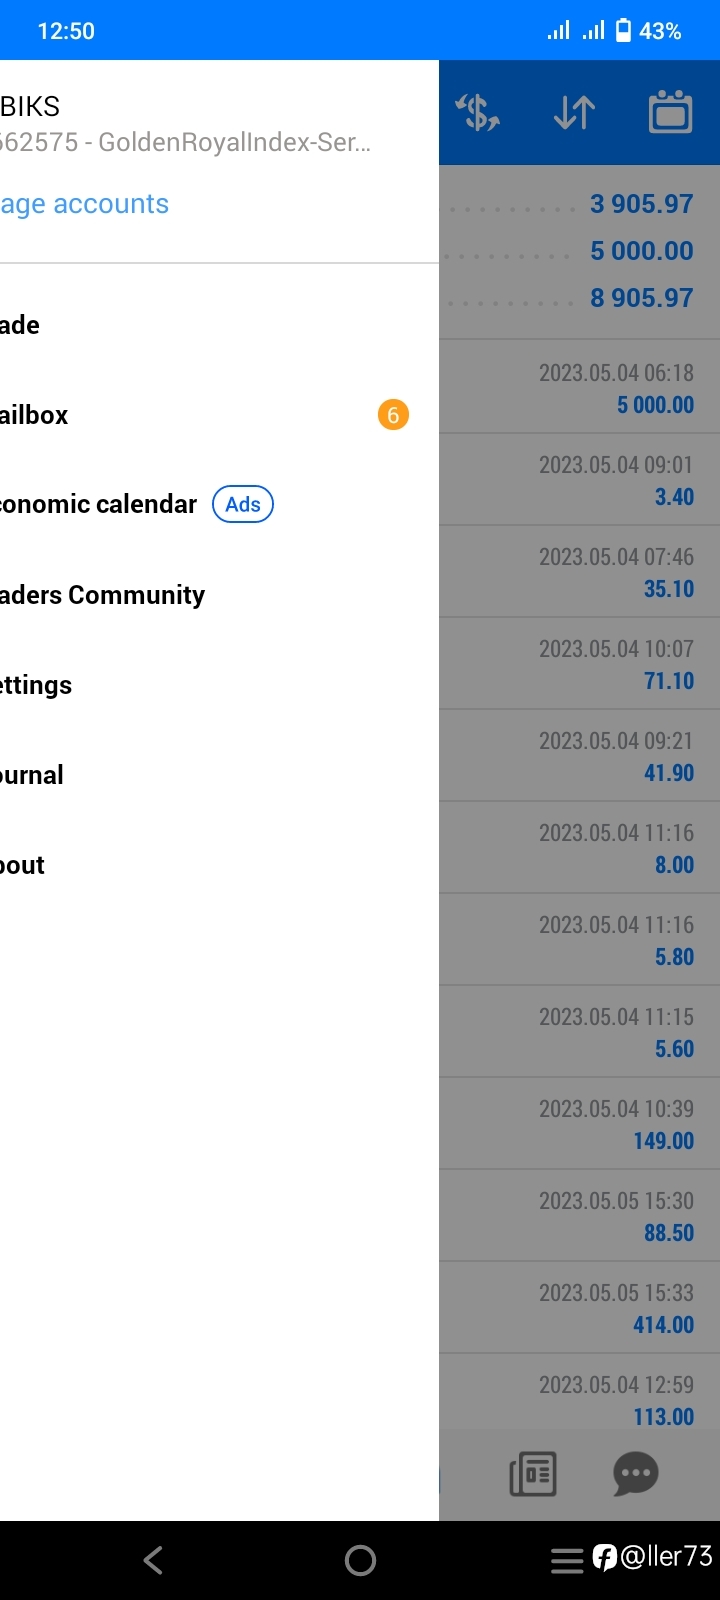This screenshot has height=1600, width=720.
Task: Select the 2023.05.05 15:33 414.00 entry
Action: tap(579, 1308)
